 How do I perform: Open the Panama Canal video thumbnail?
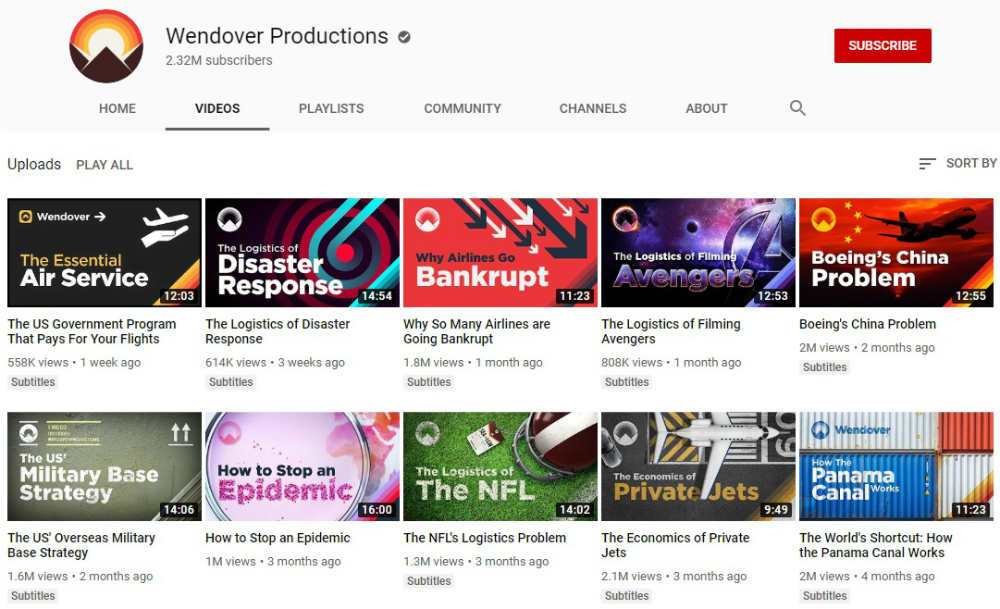896,466
